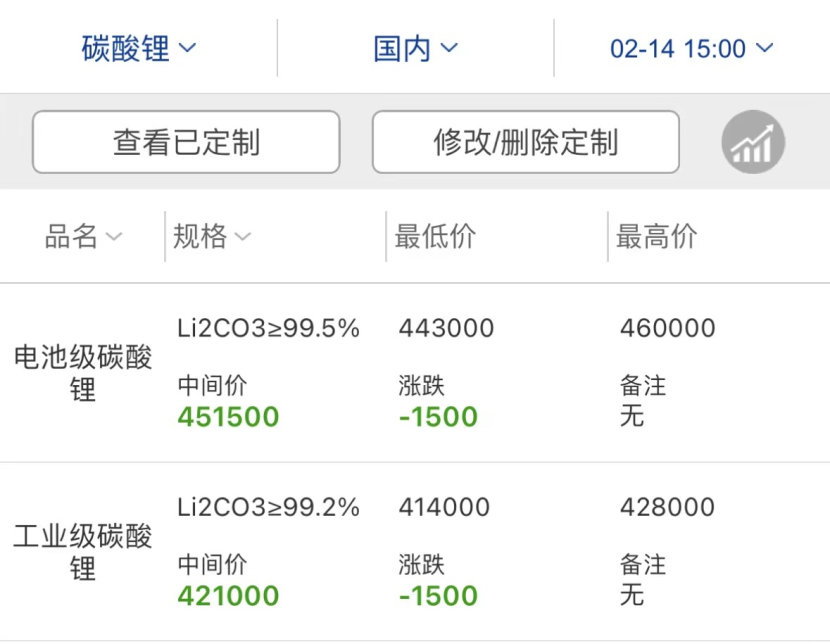Tap the chevron beside 碳酸锂
This screenshot has width=830, height=644.
187,48
